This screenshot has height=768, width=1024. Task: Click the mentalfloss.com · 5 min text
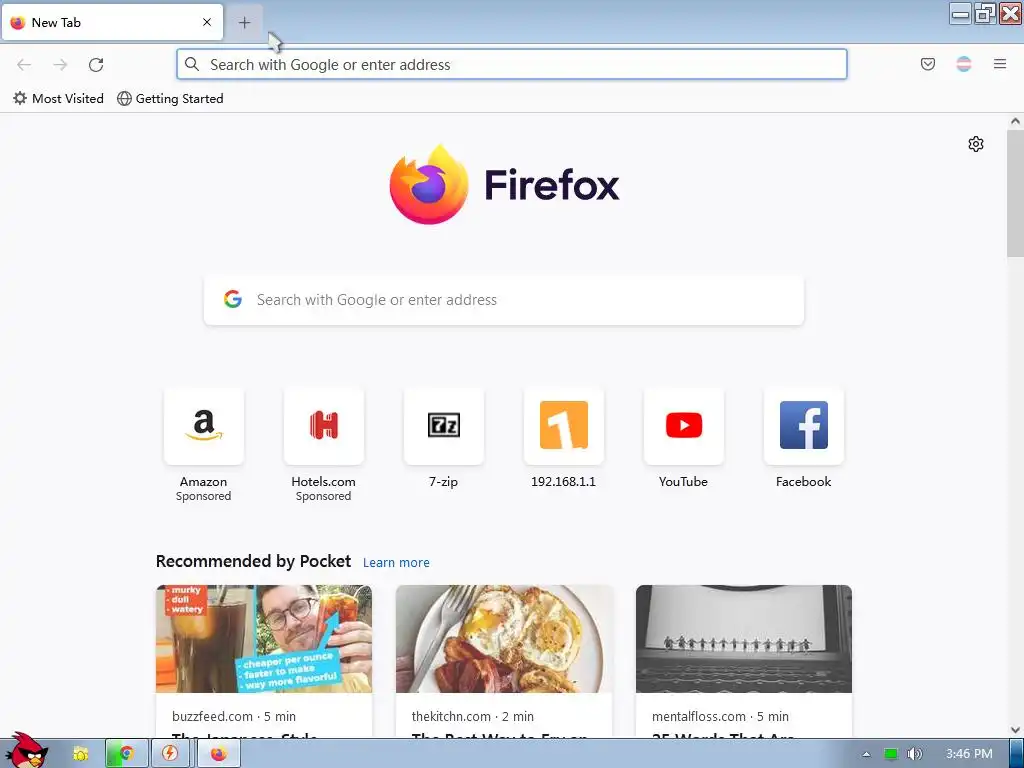(720, 716)
